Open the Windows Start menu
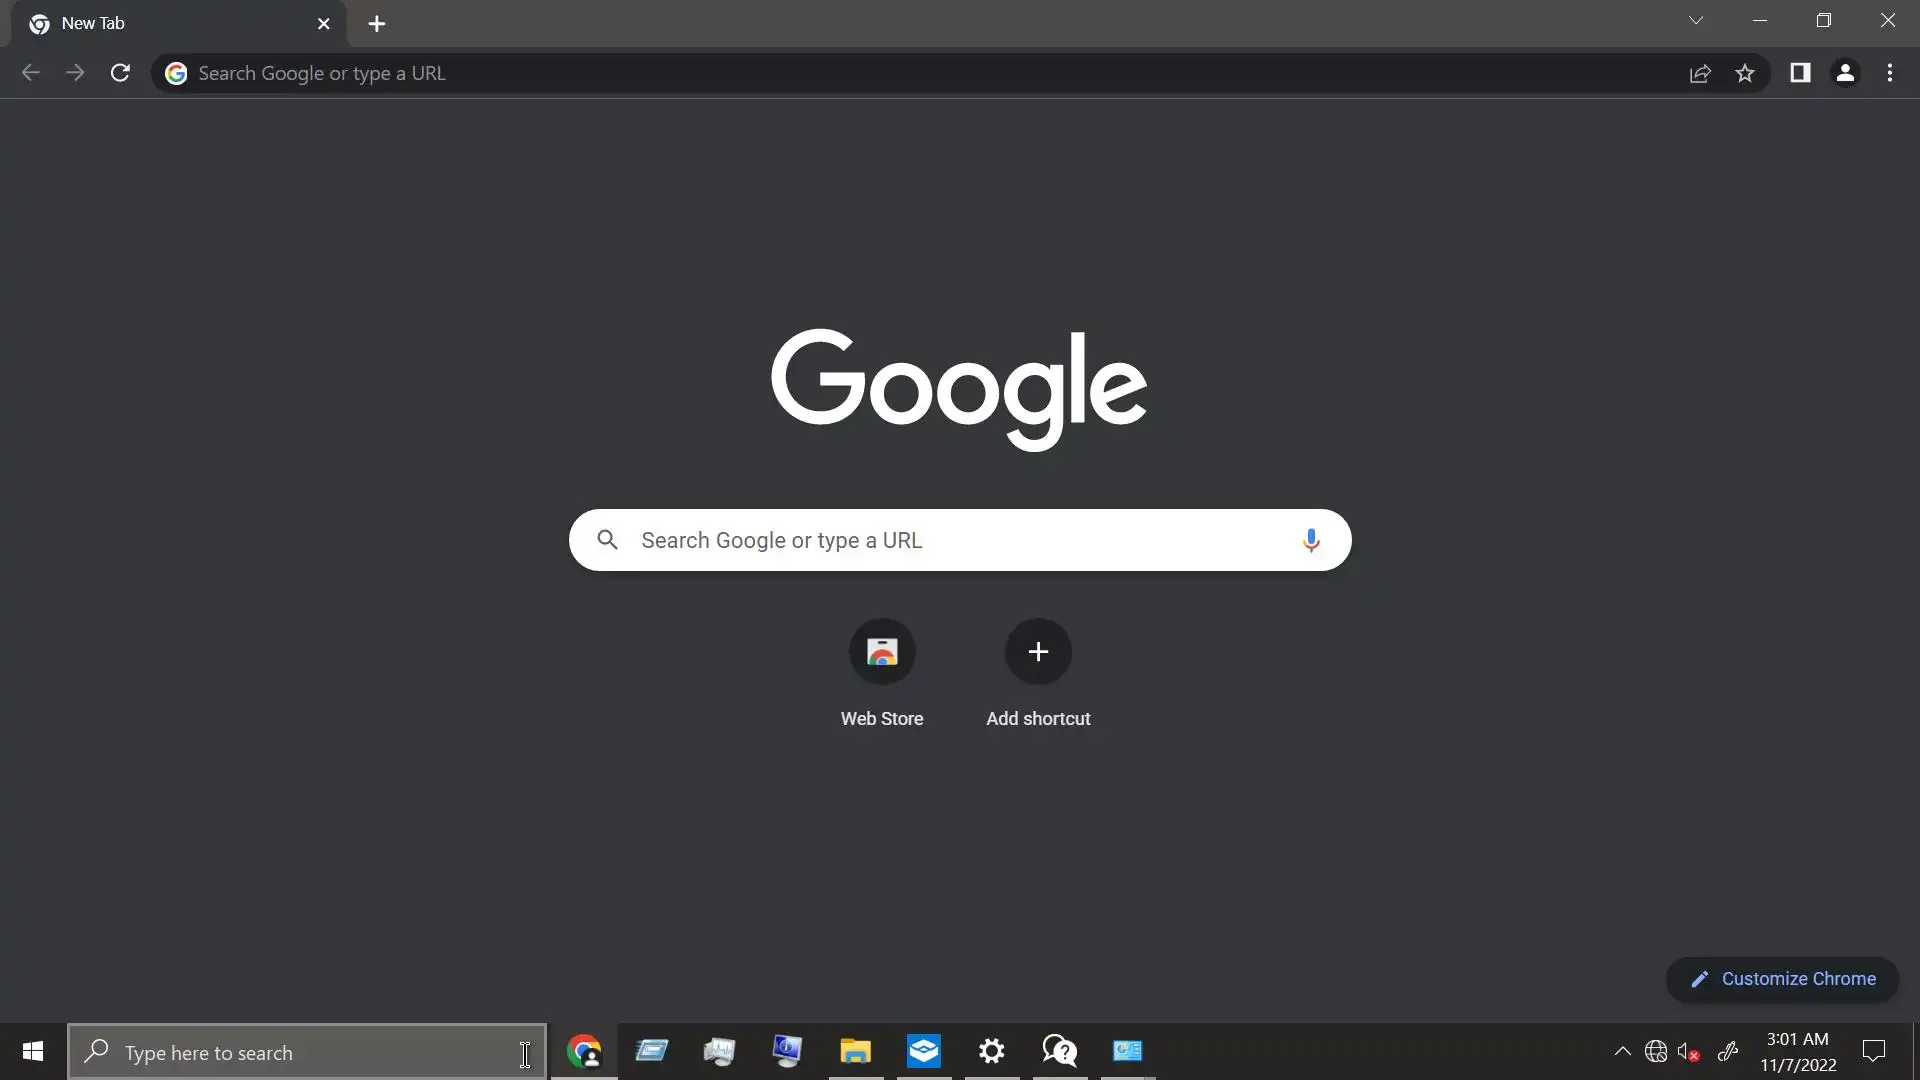 click(32, 1052)
